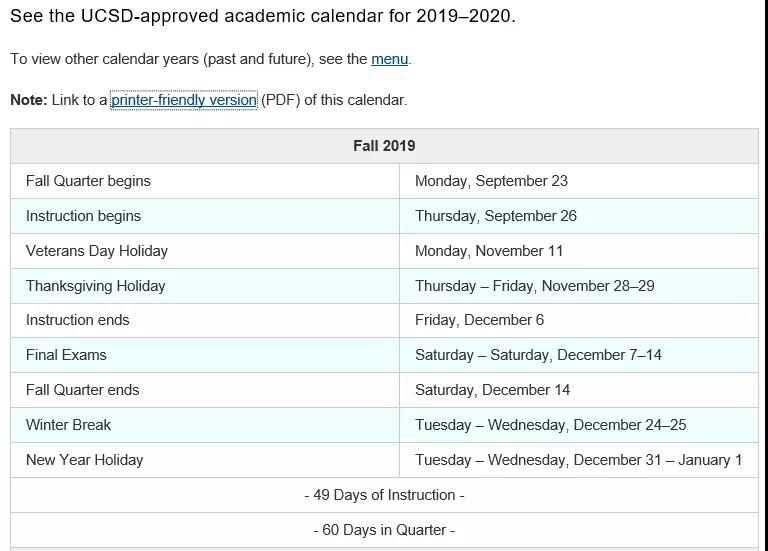This screenshot has height=551, width=768.
Task: Select the Instruction ends cell
Action: [x=205, y=320]
